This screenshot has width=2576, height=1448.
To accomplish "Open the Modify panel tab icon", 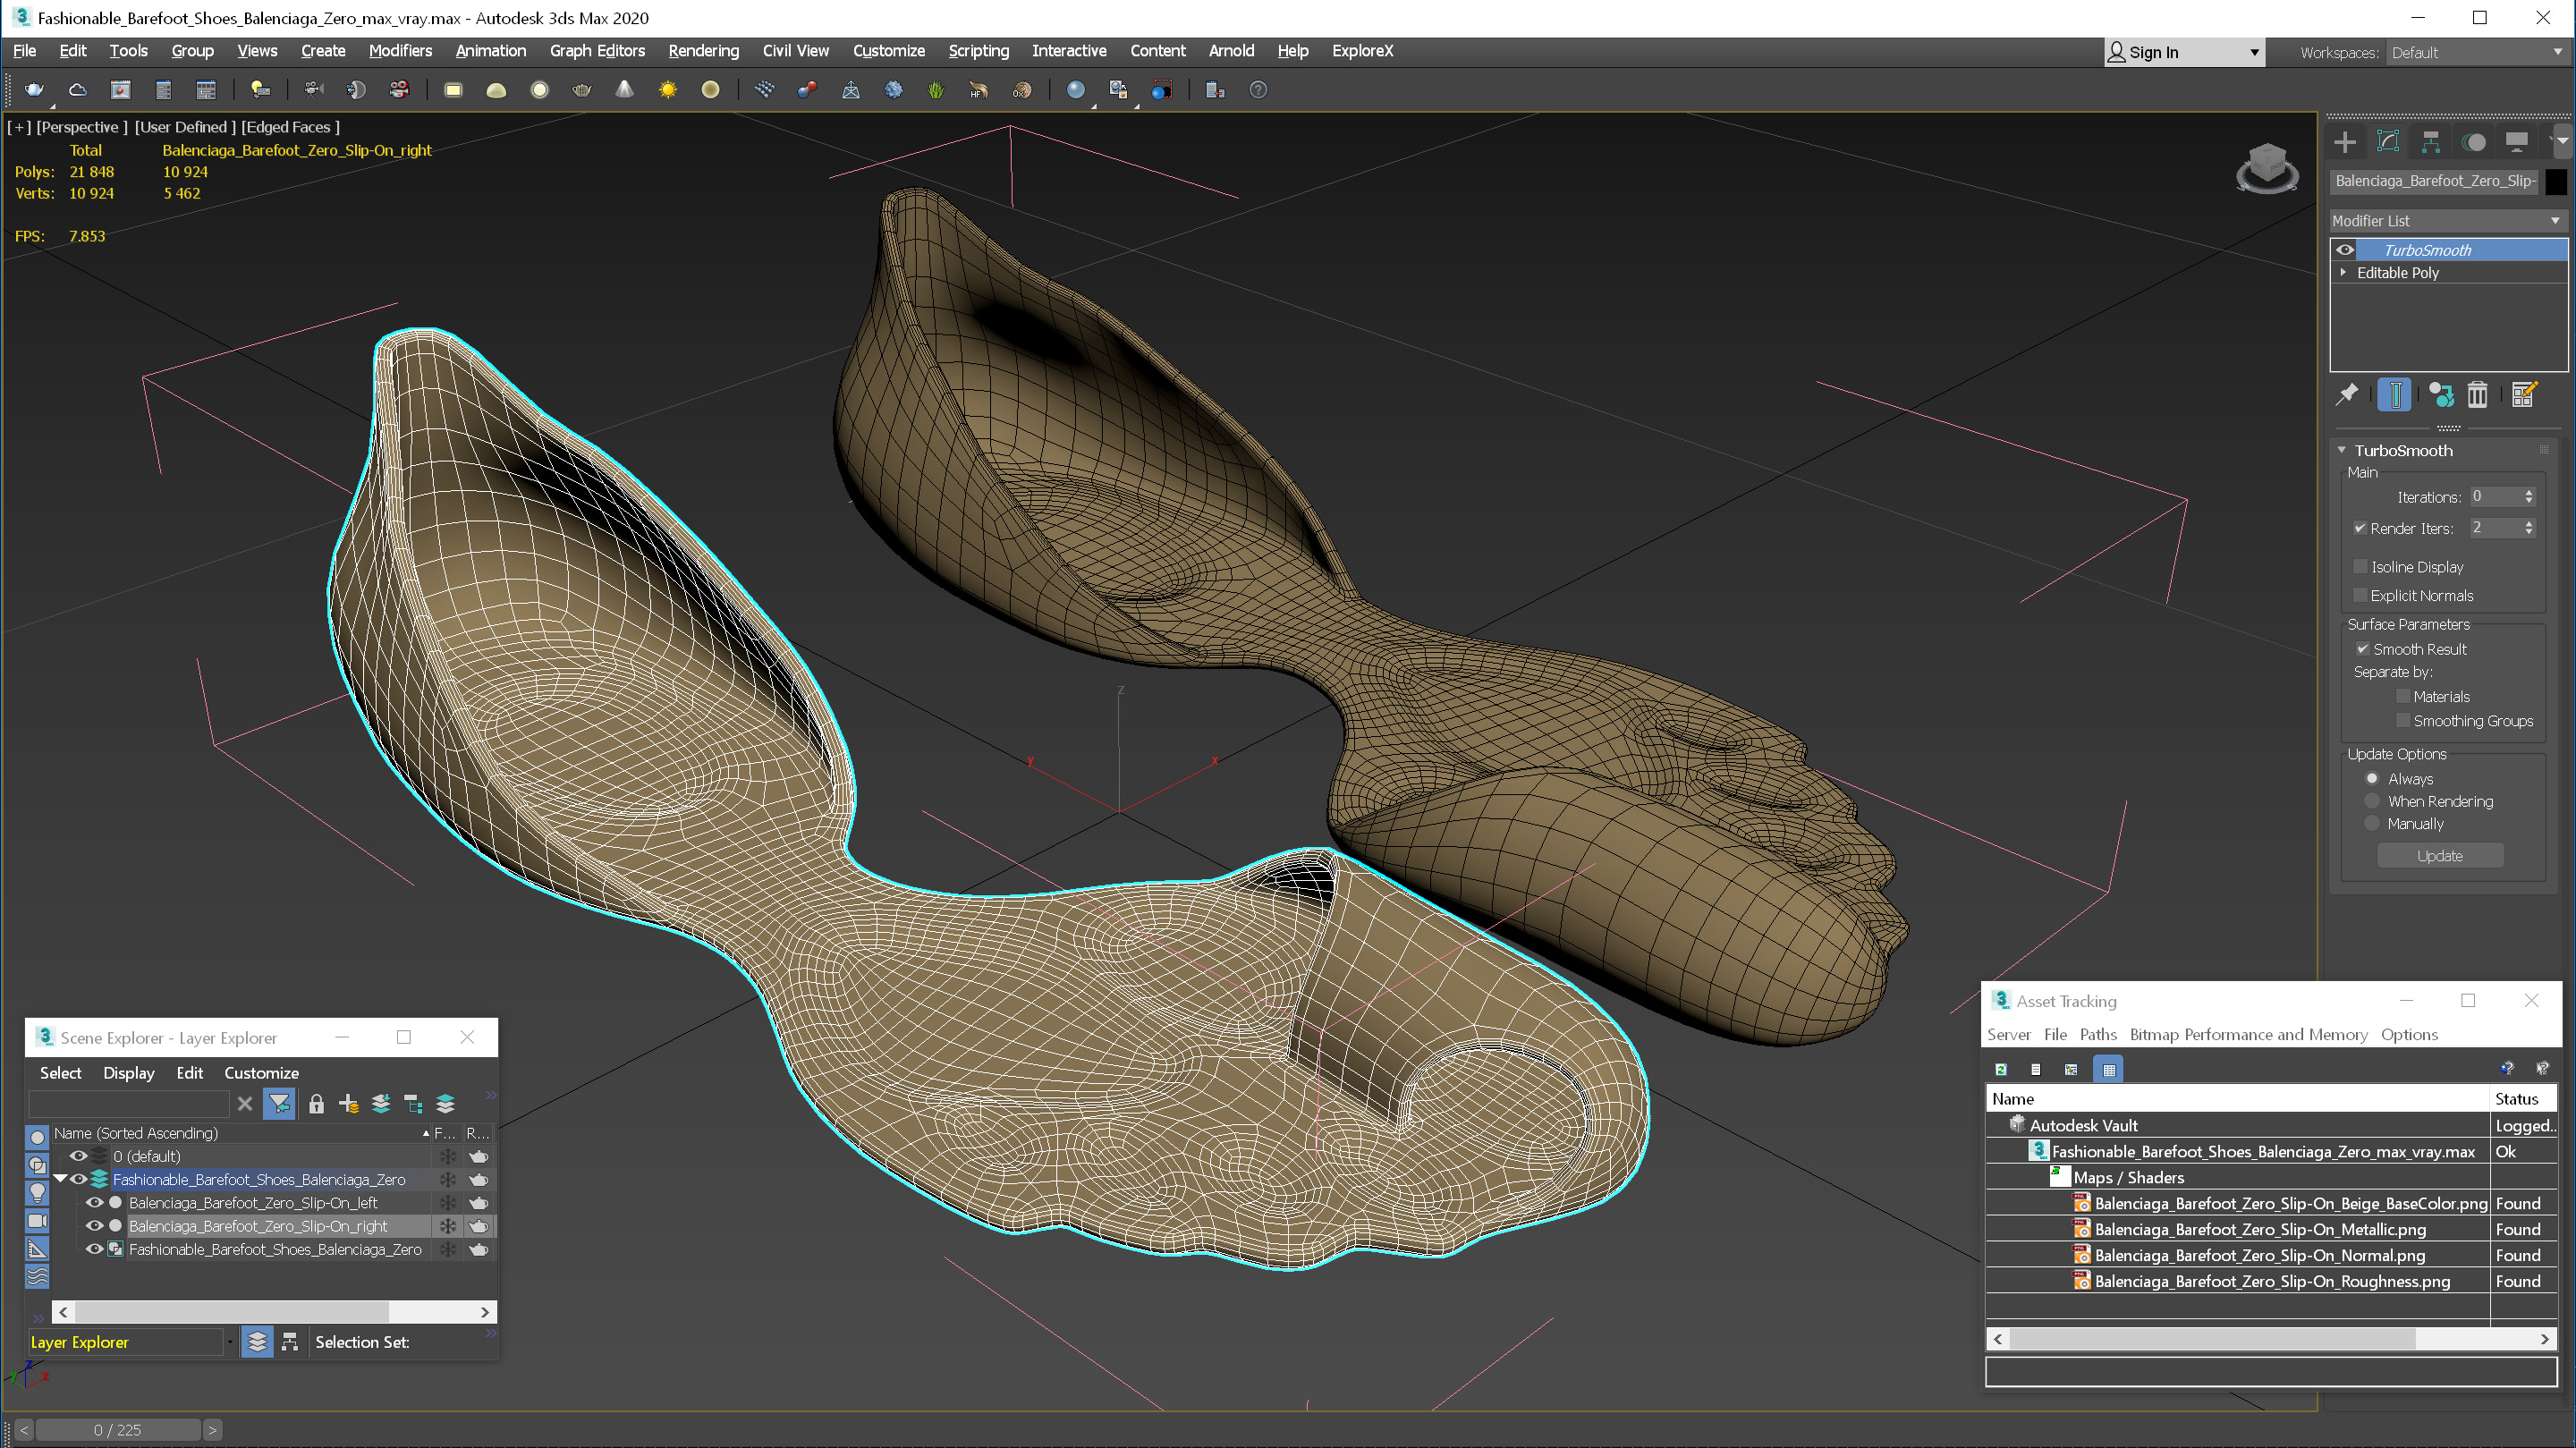I will [x=2388, y=142].
